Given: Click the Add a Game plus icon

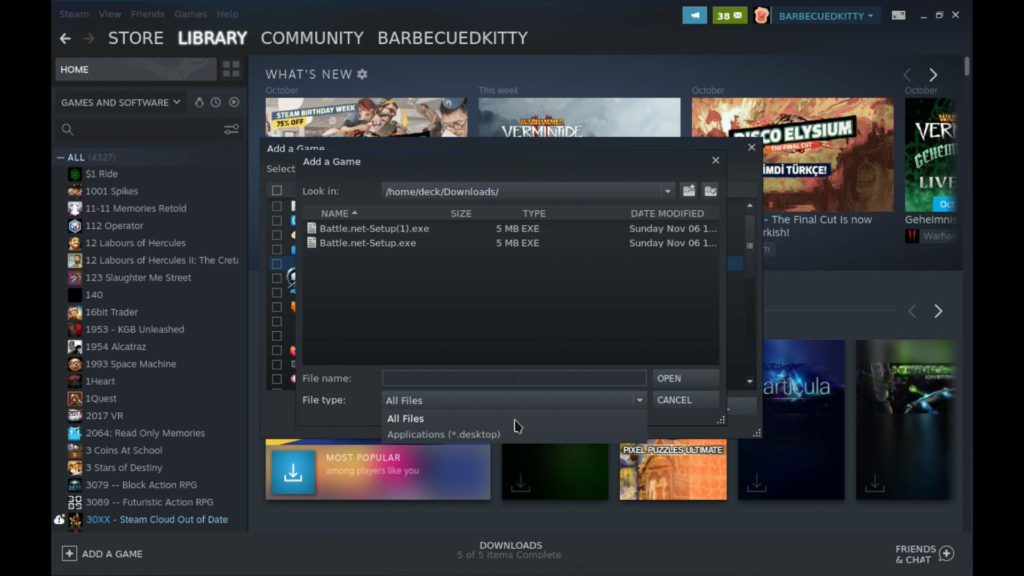Looking at the screenshot, I should pyautogui.click(x=69, y=553).
